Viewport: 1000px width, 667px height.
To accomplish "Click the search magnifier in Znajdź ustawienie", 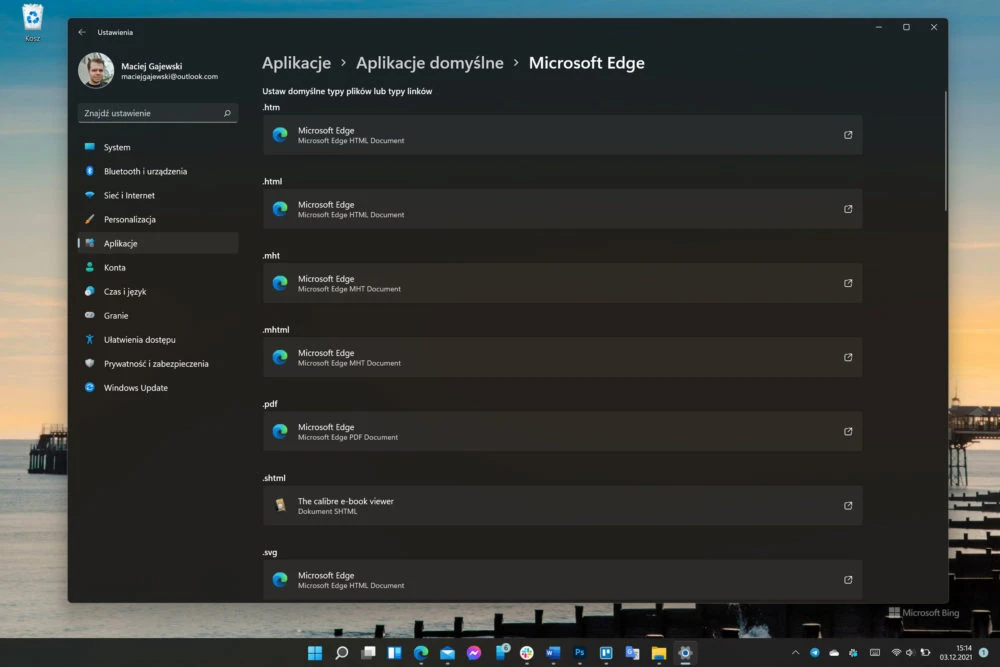I will (x=227, y=113).
